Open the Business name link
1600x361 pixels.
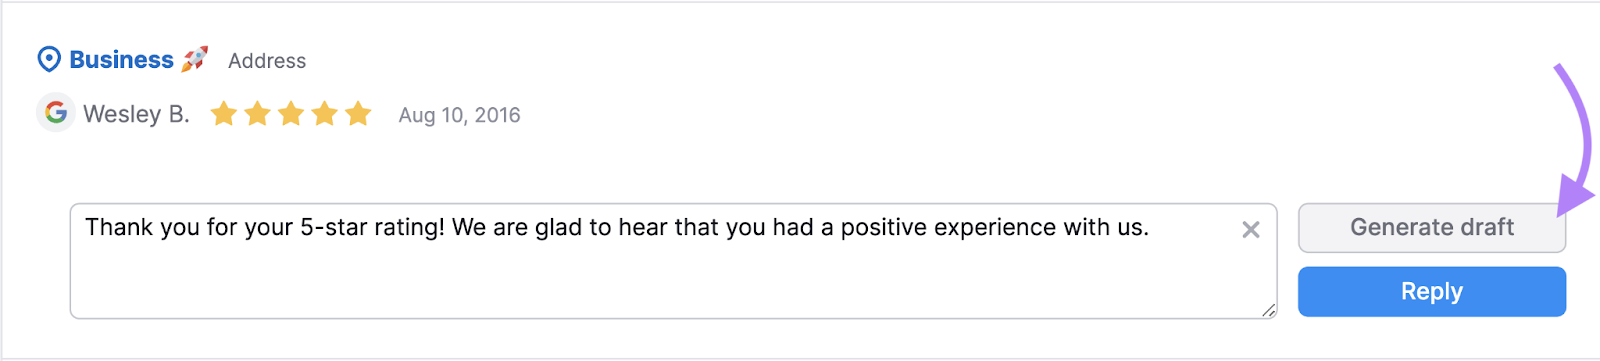(121, 60)
